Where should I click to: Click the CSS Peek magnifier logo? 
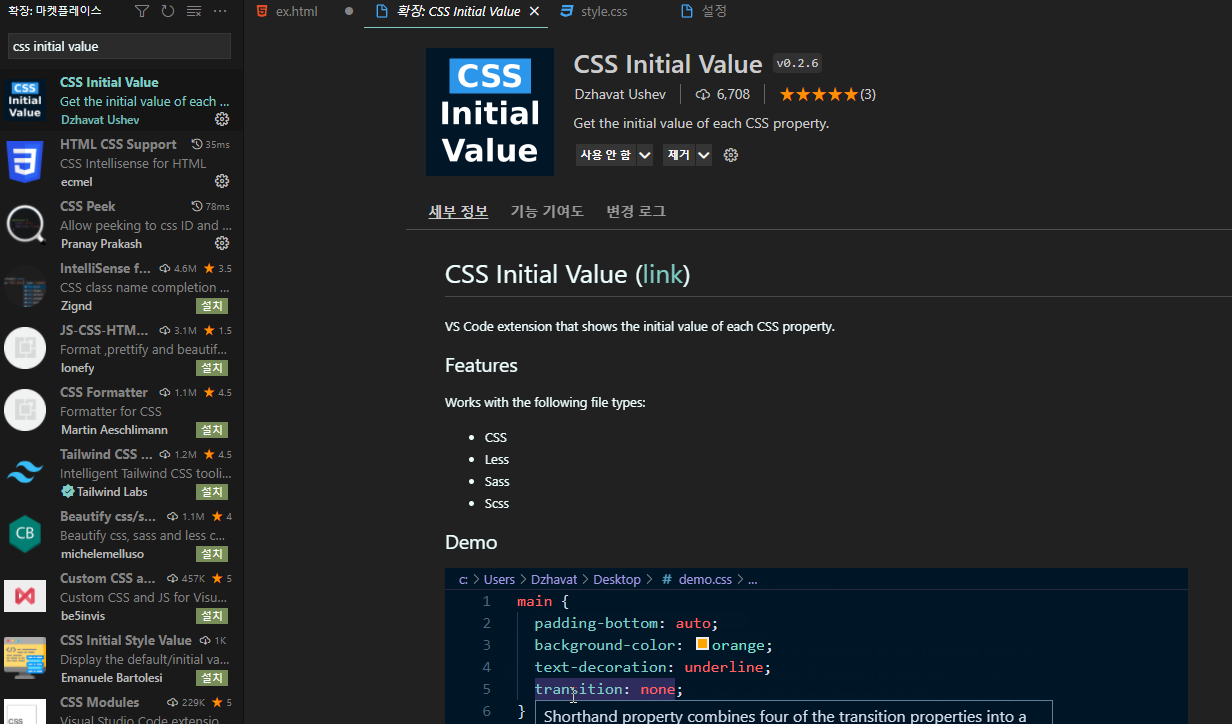[25, 224]
